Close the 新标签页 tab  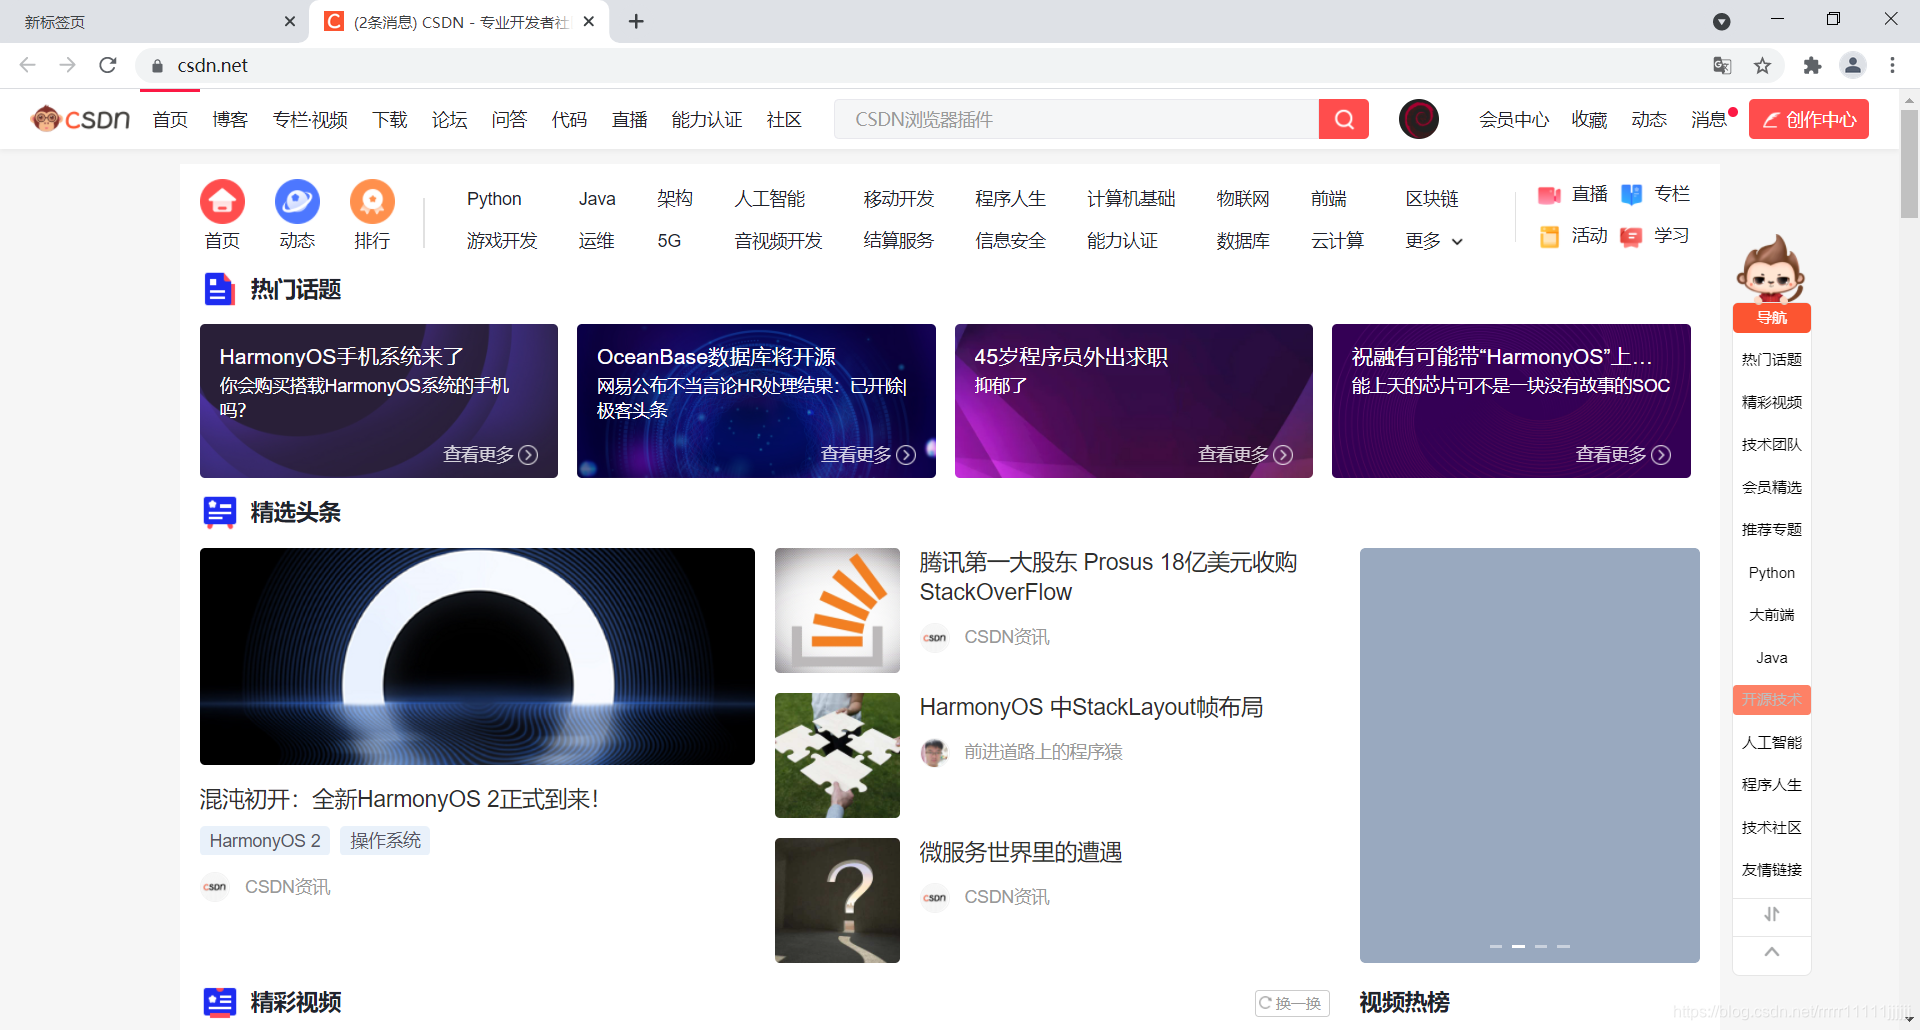290,21
